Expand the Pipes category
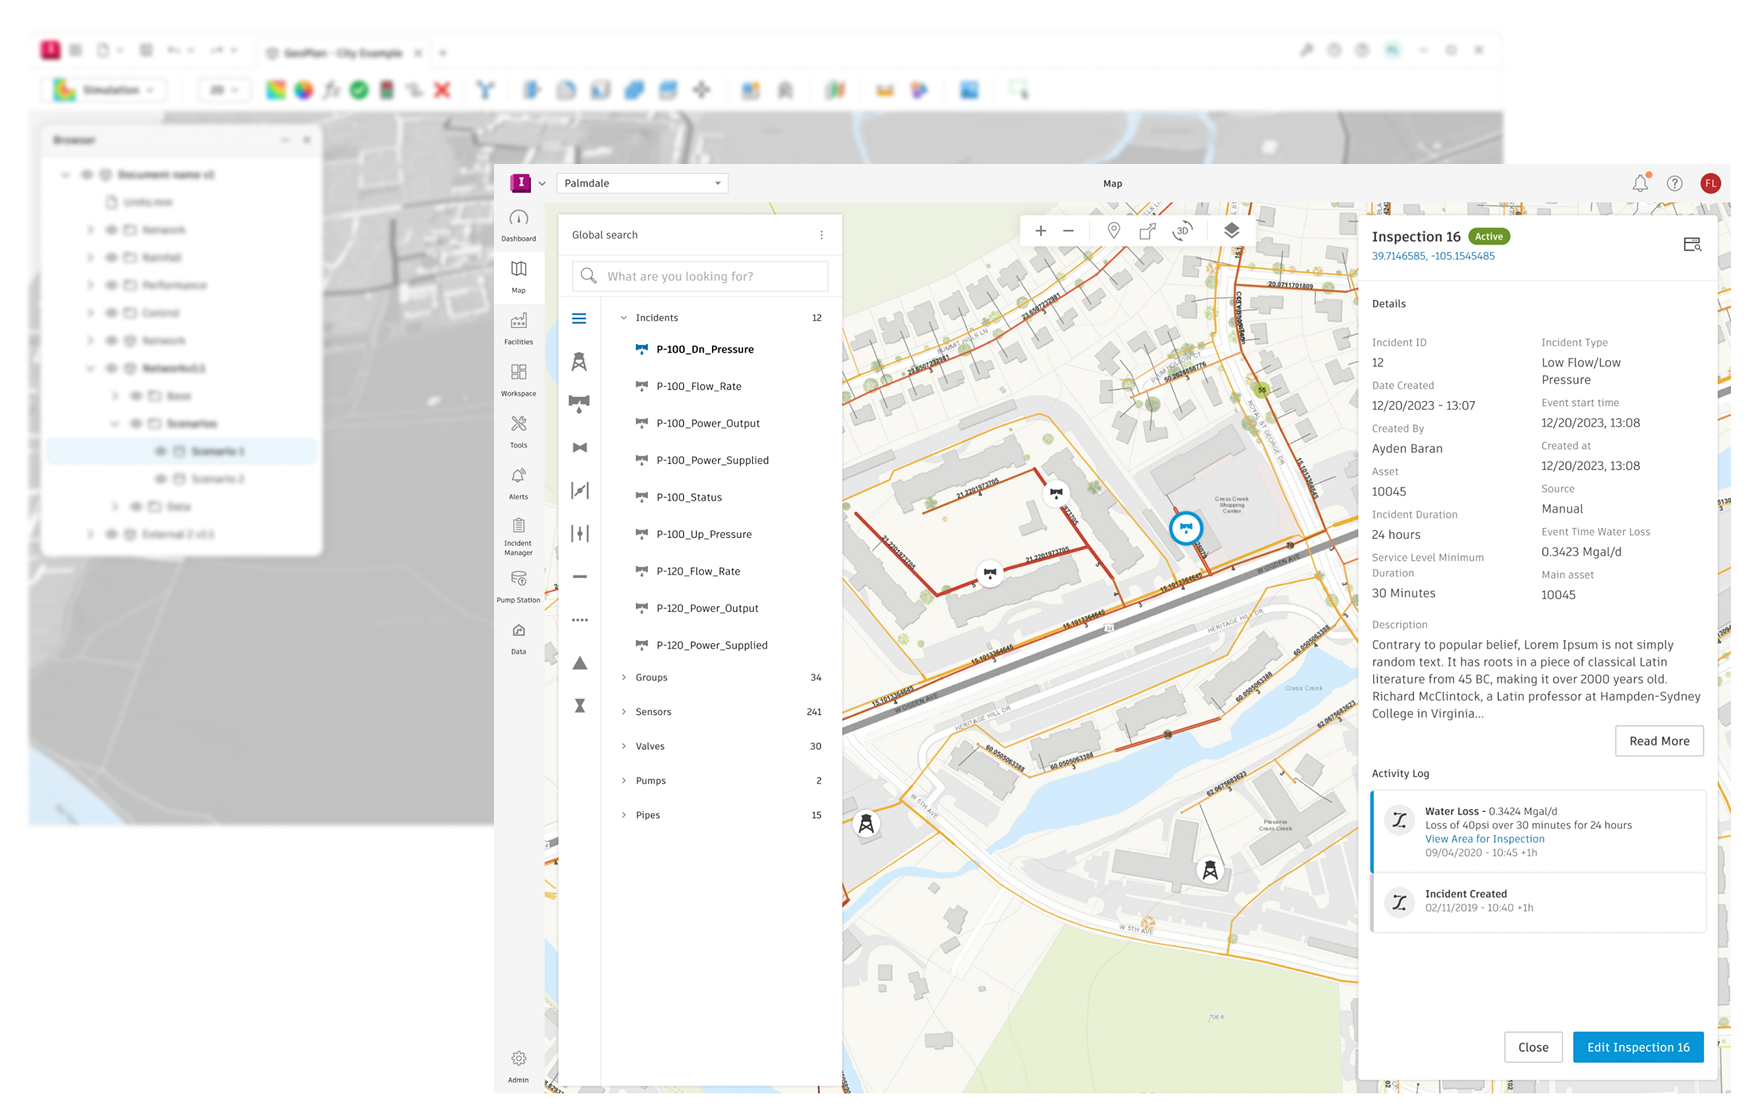This screenshot has width=1747, height=1110. pyautogui.click(x=624, y=815)
